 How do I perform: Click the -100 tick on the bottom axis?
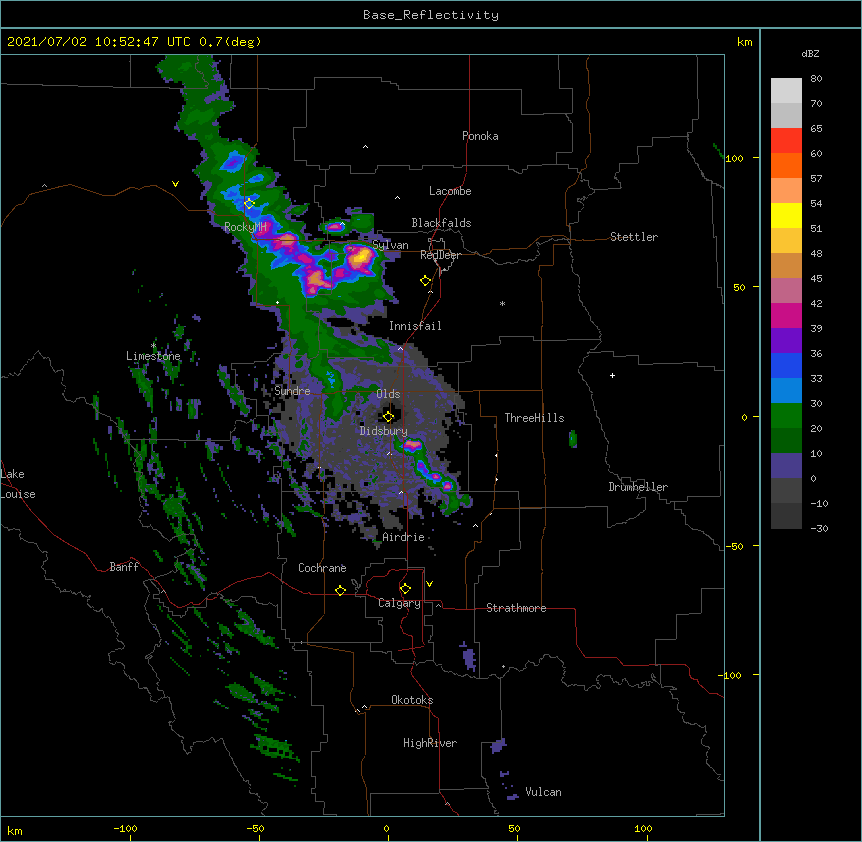click(x=125, y=828)
